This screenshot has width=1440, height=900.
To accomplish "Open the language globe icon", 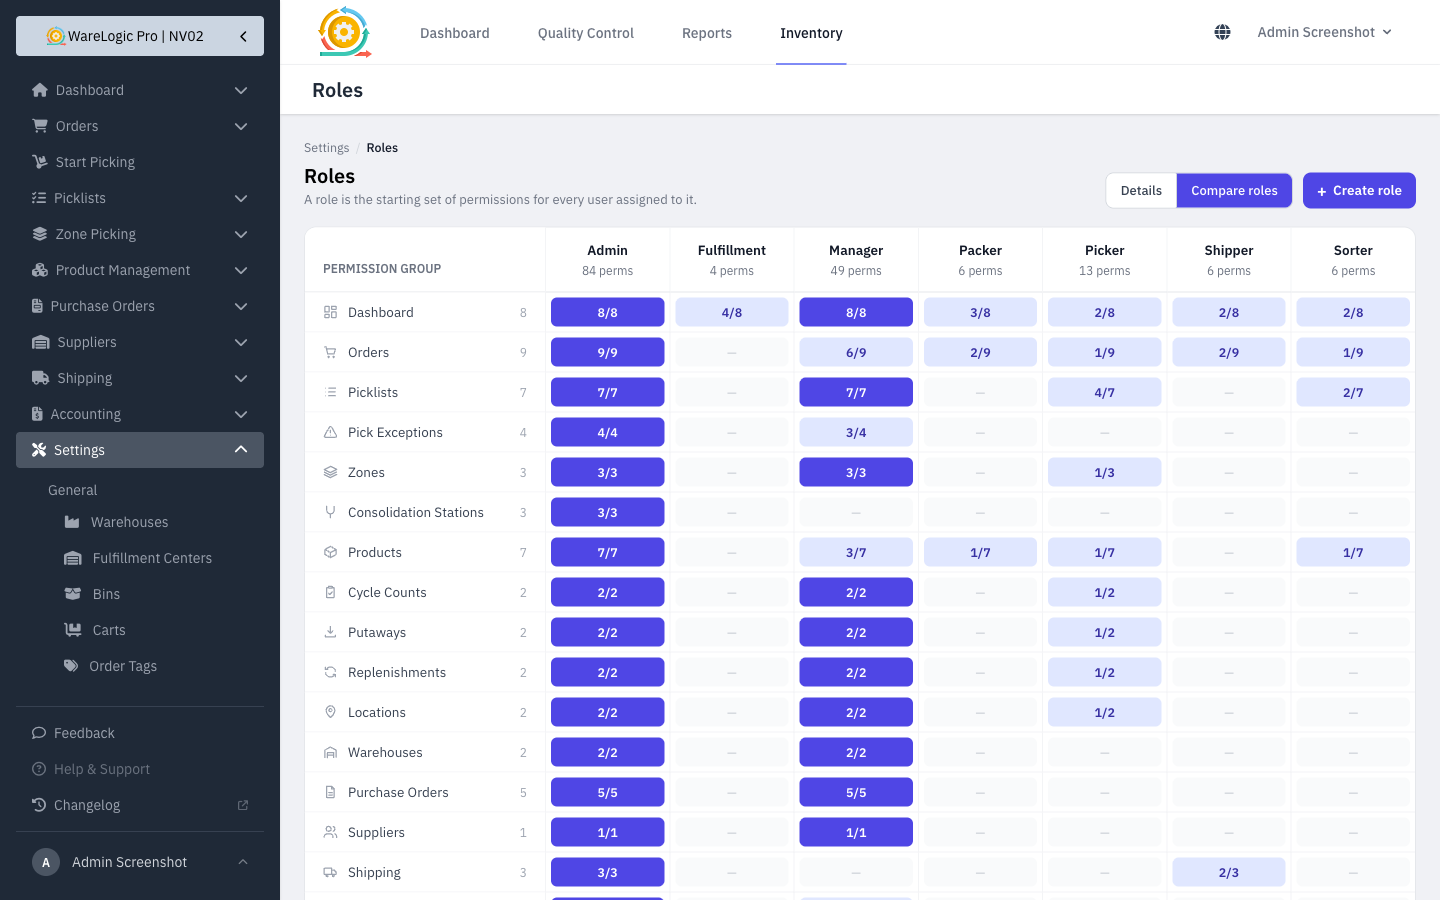I will (1222, 32).
